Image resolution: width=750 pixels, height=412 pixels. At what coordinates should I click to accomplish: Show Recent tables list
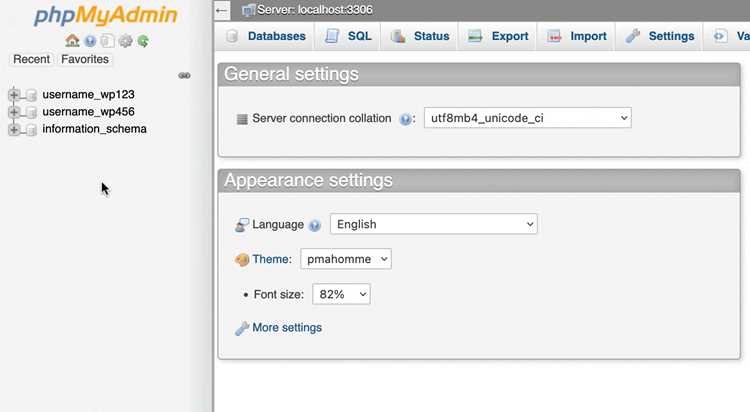tap(31, 59)
